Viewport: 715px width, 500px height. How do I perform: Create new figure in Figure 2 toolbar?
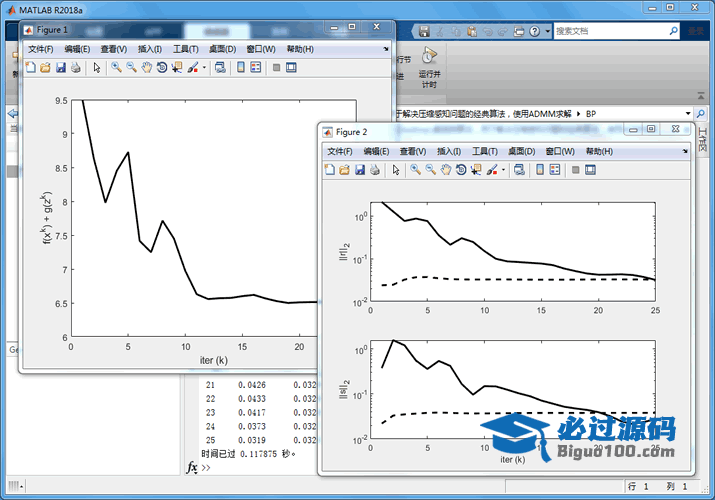coord(330,170)
